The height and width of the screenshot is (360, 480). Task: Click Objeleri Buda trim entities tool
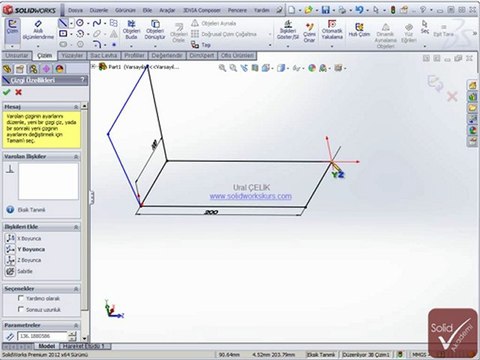pyautogui.click(x=132, y=29)
